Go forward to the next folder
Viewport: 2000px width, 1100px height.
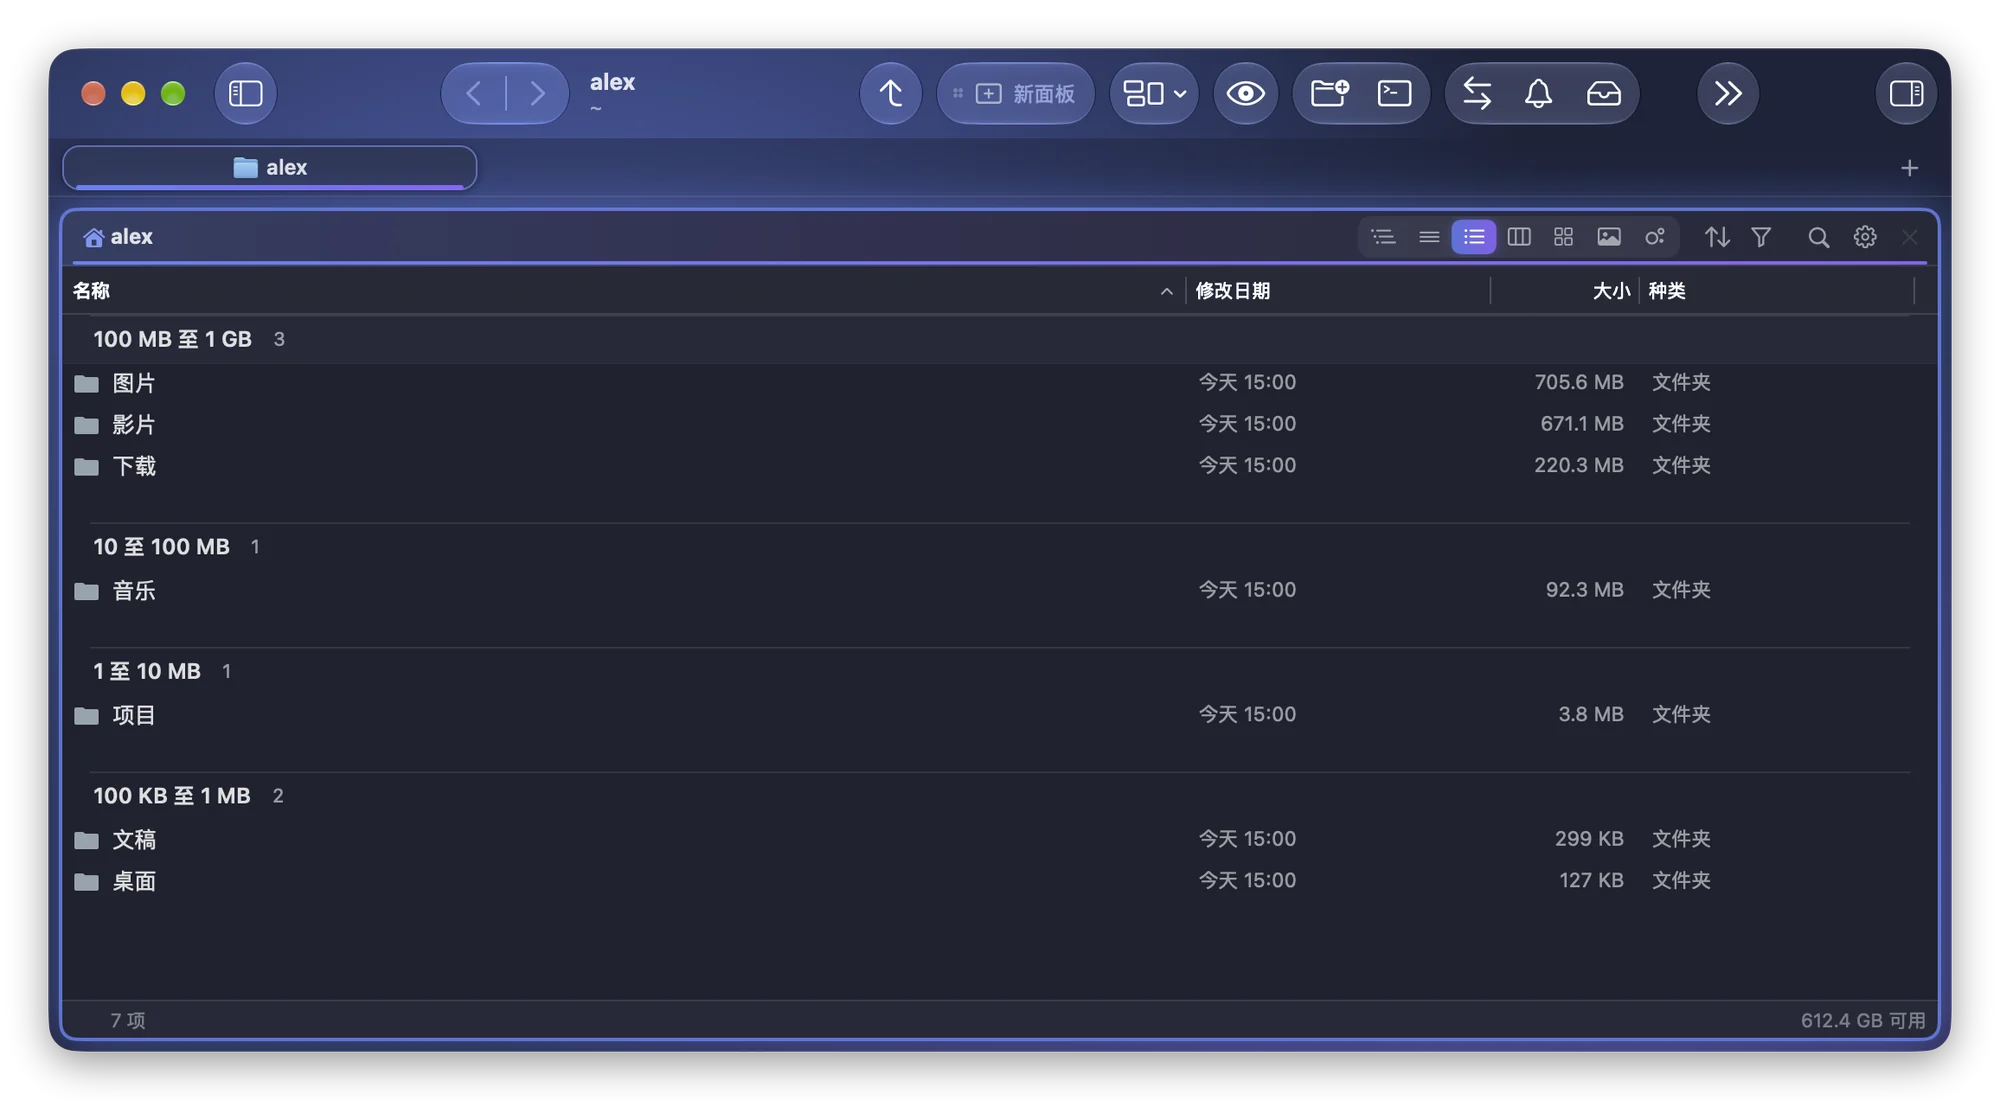537,93
